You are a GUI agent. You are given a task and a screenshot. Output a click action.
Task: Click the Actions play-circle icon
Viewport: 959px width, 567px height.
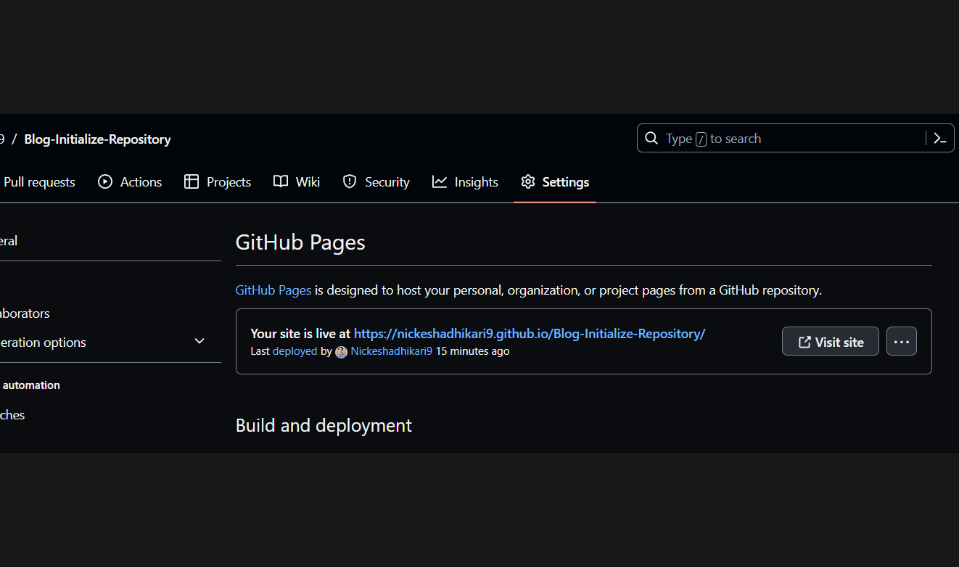pos(105,182)
